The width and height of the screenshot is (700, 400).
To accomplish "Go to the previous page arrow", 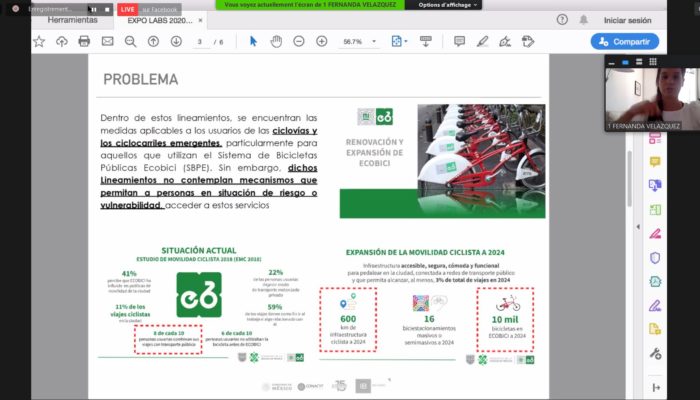I will point(153,42).
